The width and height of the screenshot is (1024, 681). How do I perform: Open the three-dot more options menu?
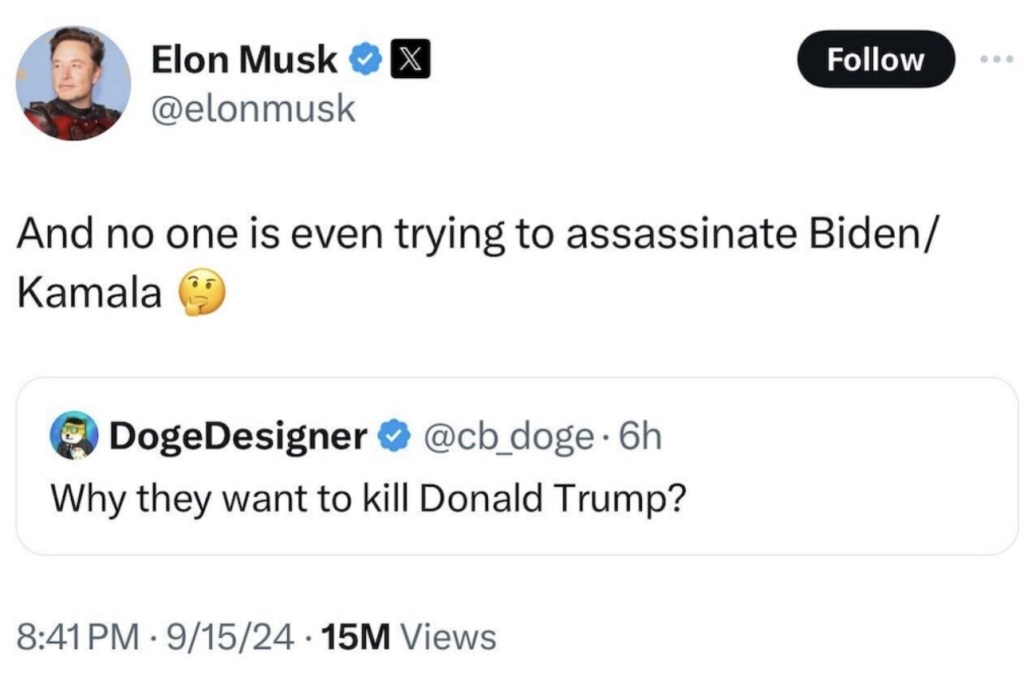[x=997, y=59]
